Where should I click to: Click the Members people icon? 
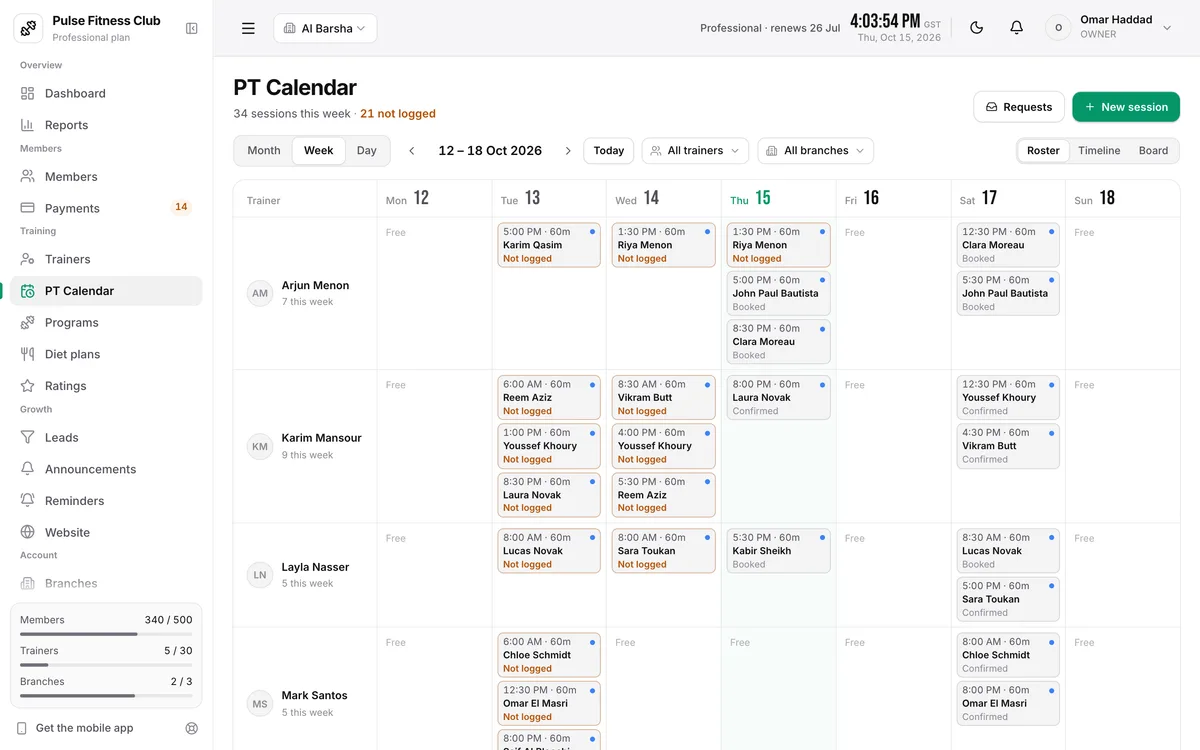[x=28, y=176]
